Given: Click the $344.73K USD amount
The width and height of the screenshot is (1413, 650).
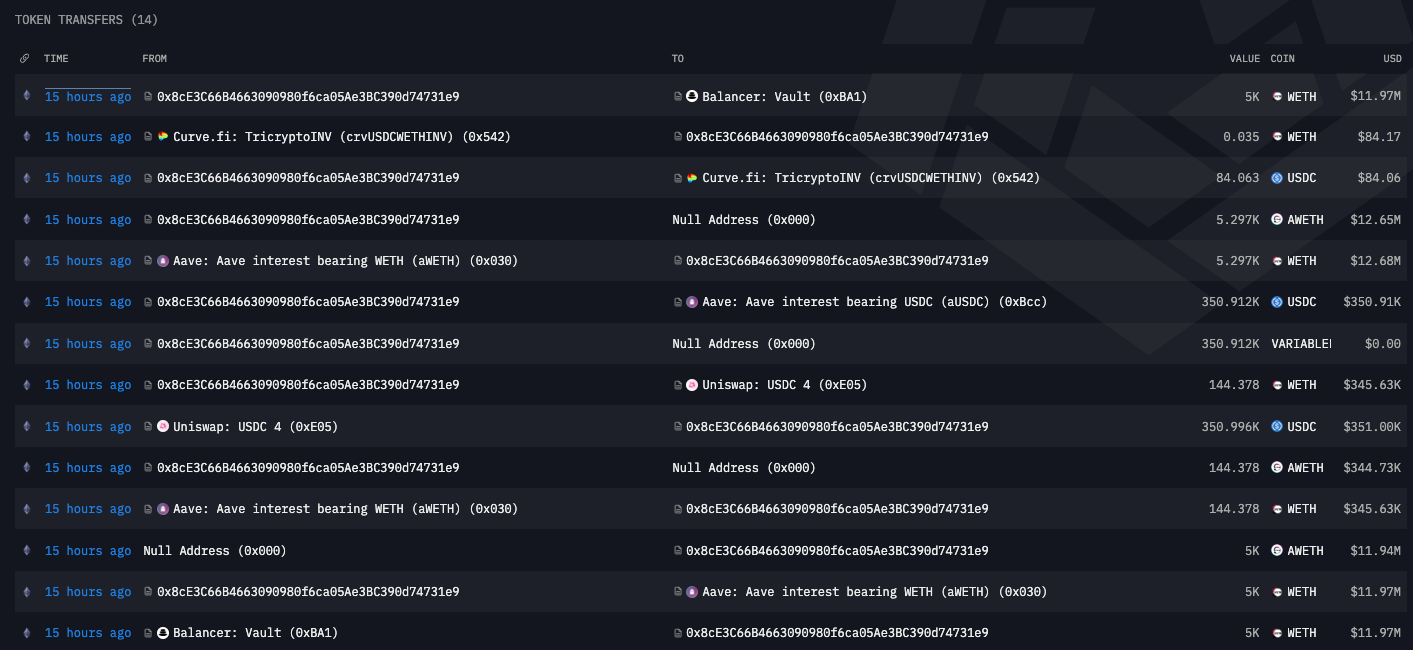Looking at the screenshot, I should coord(1371,468).
